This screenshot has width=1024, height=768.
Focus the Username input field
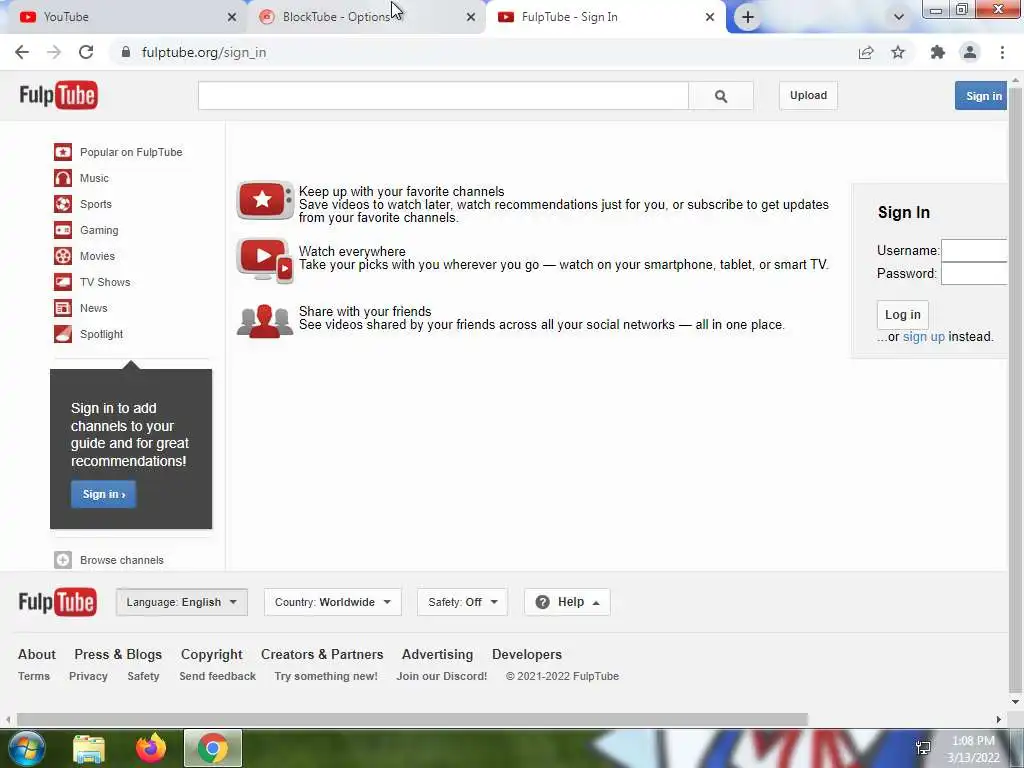click(x=974, y=250)
